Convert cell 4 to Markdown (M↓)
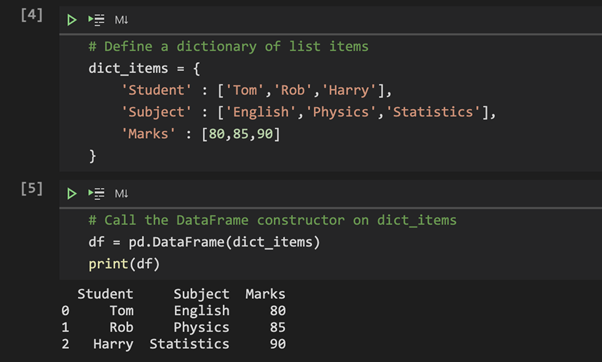Image resolution: width=602 pixels, height=362 pixels. coord(121,20)
